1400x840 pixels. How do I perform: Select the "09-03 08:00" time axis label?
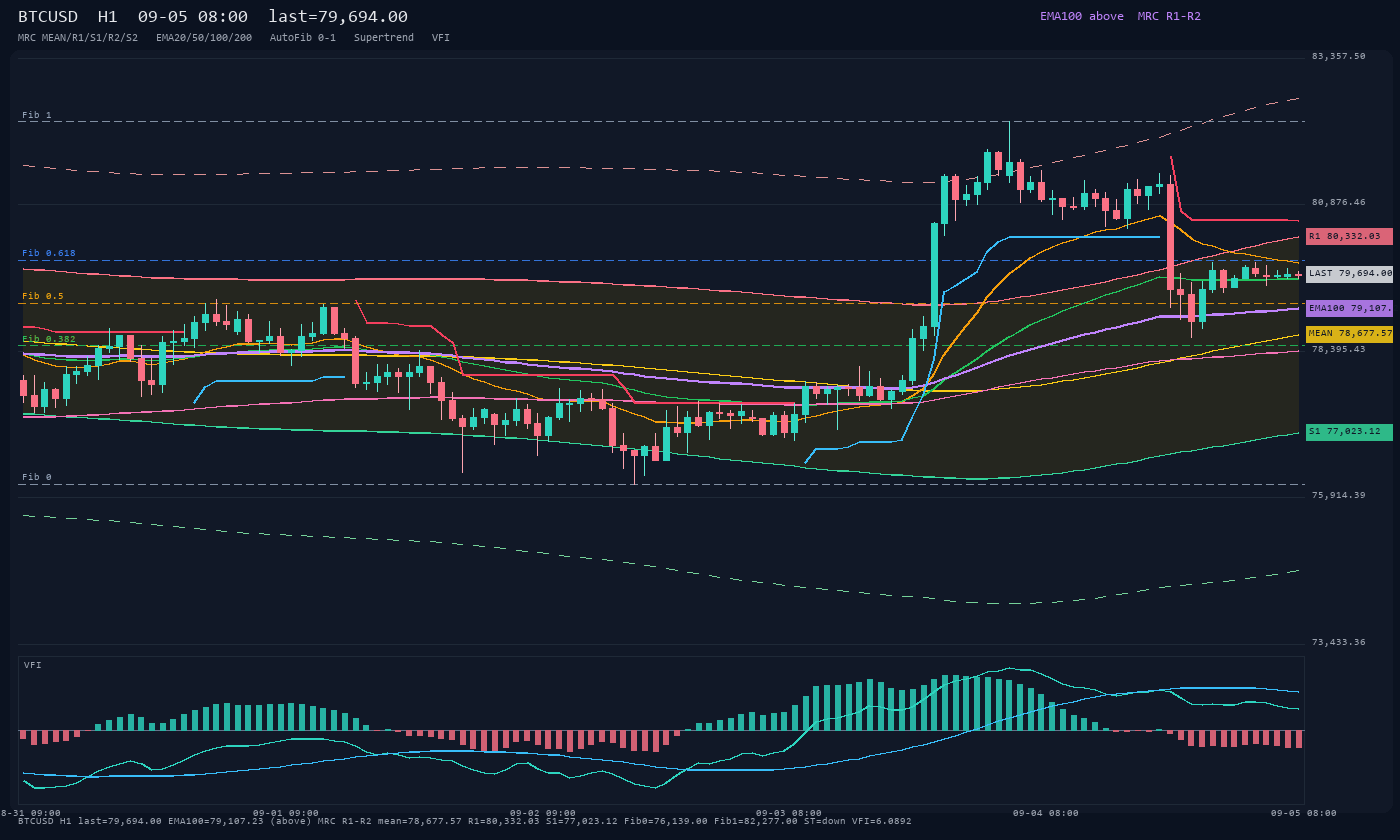[x=789, y=813]
